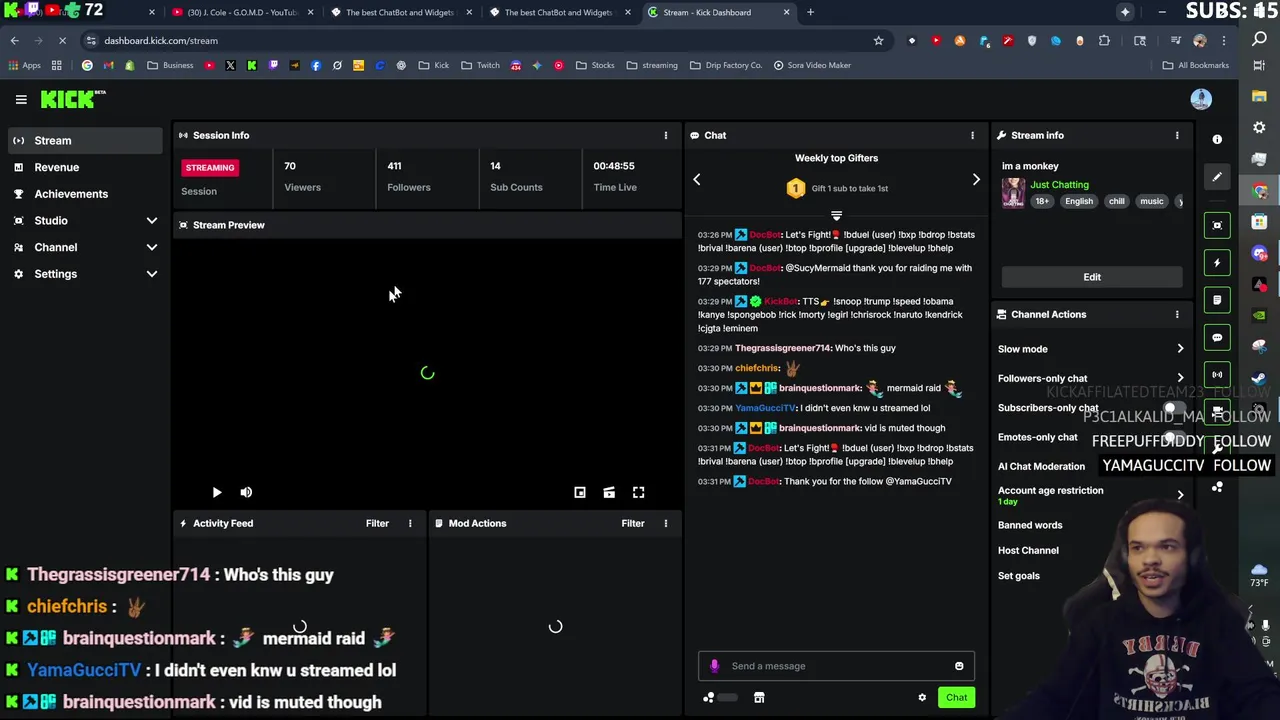
Task: Enter fullscreen on stream preview
Action: coord(638,492)
